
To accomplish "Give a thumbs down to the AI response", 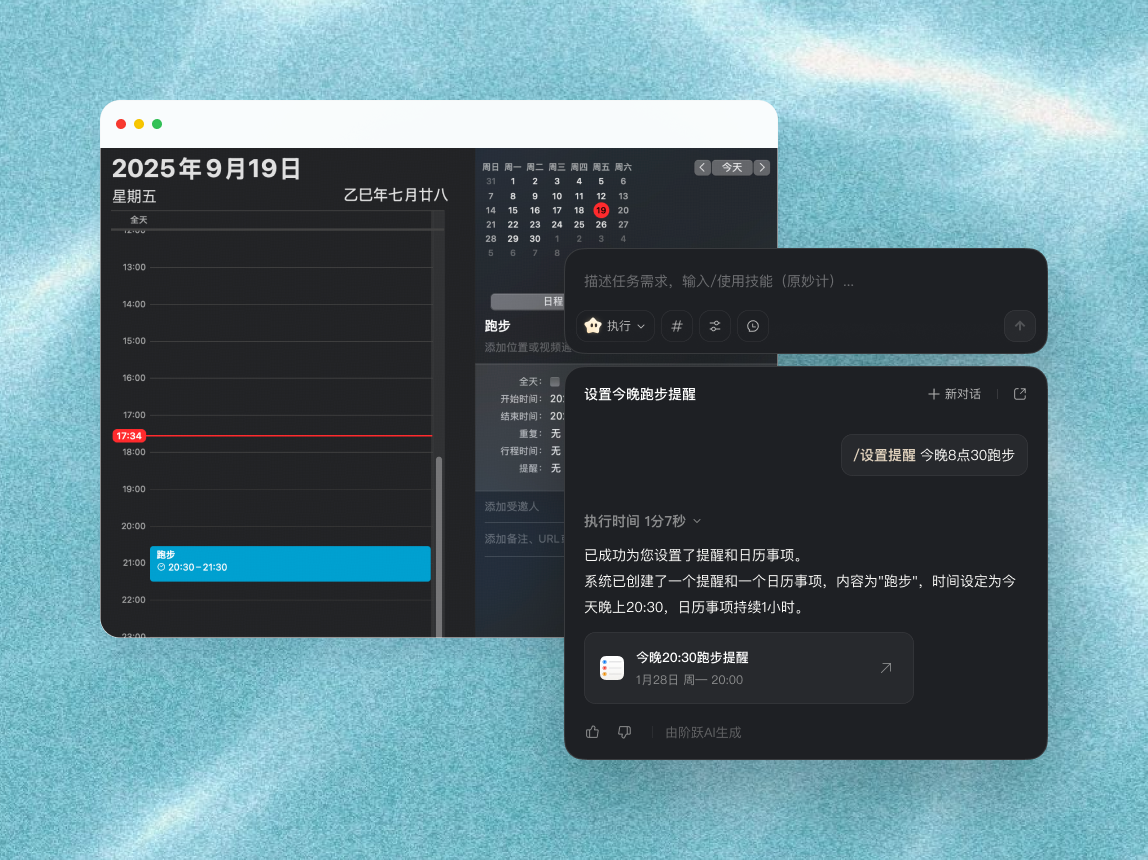I will (x=624, y=732).
